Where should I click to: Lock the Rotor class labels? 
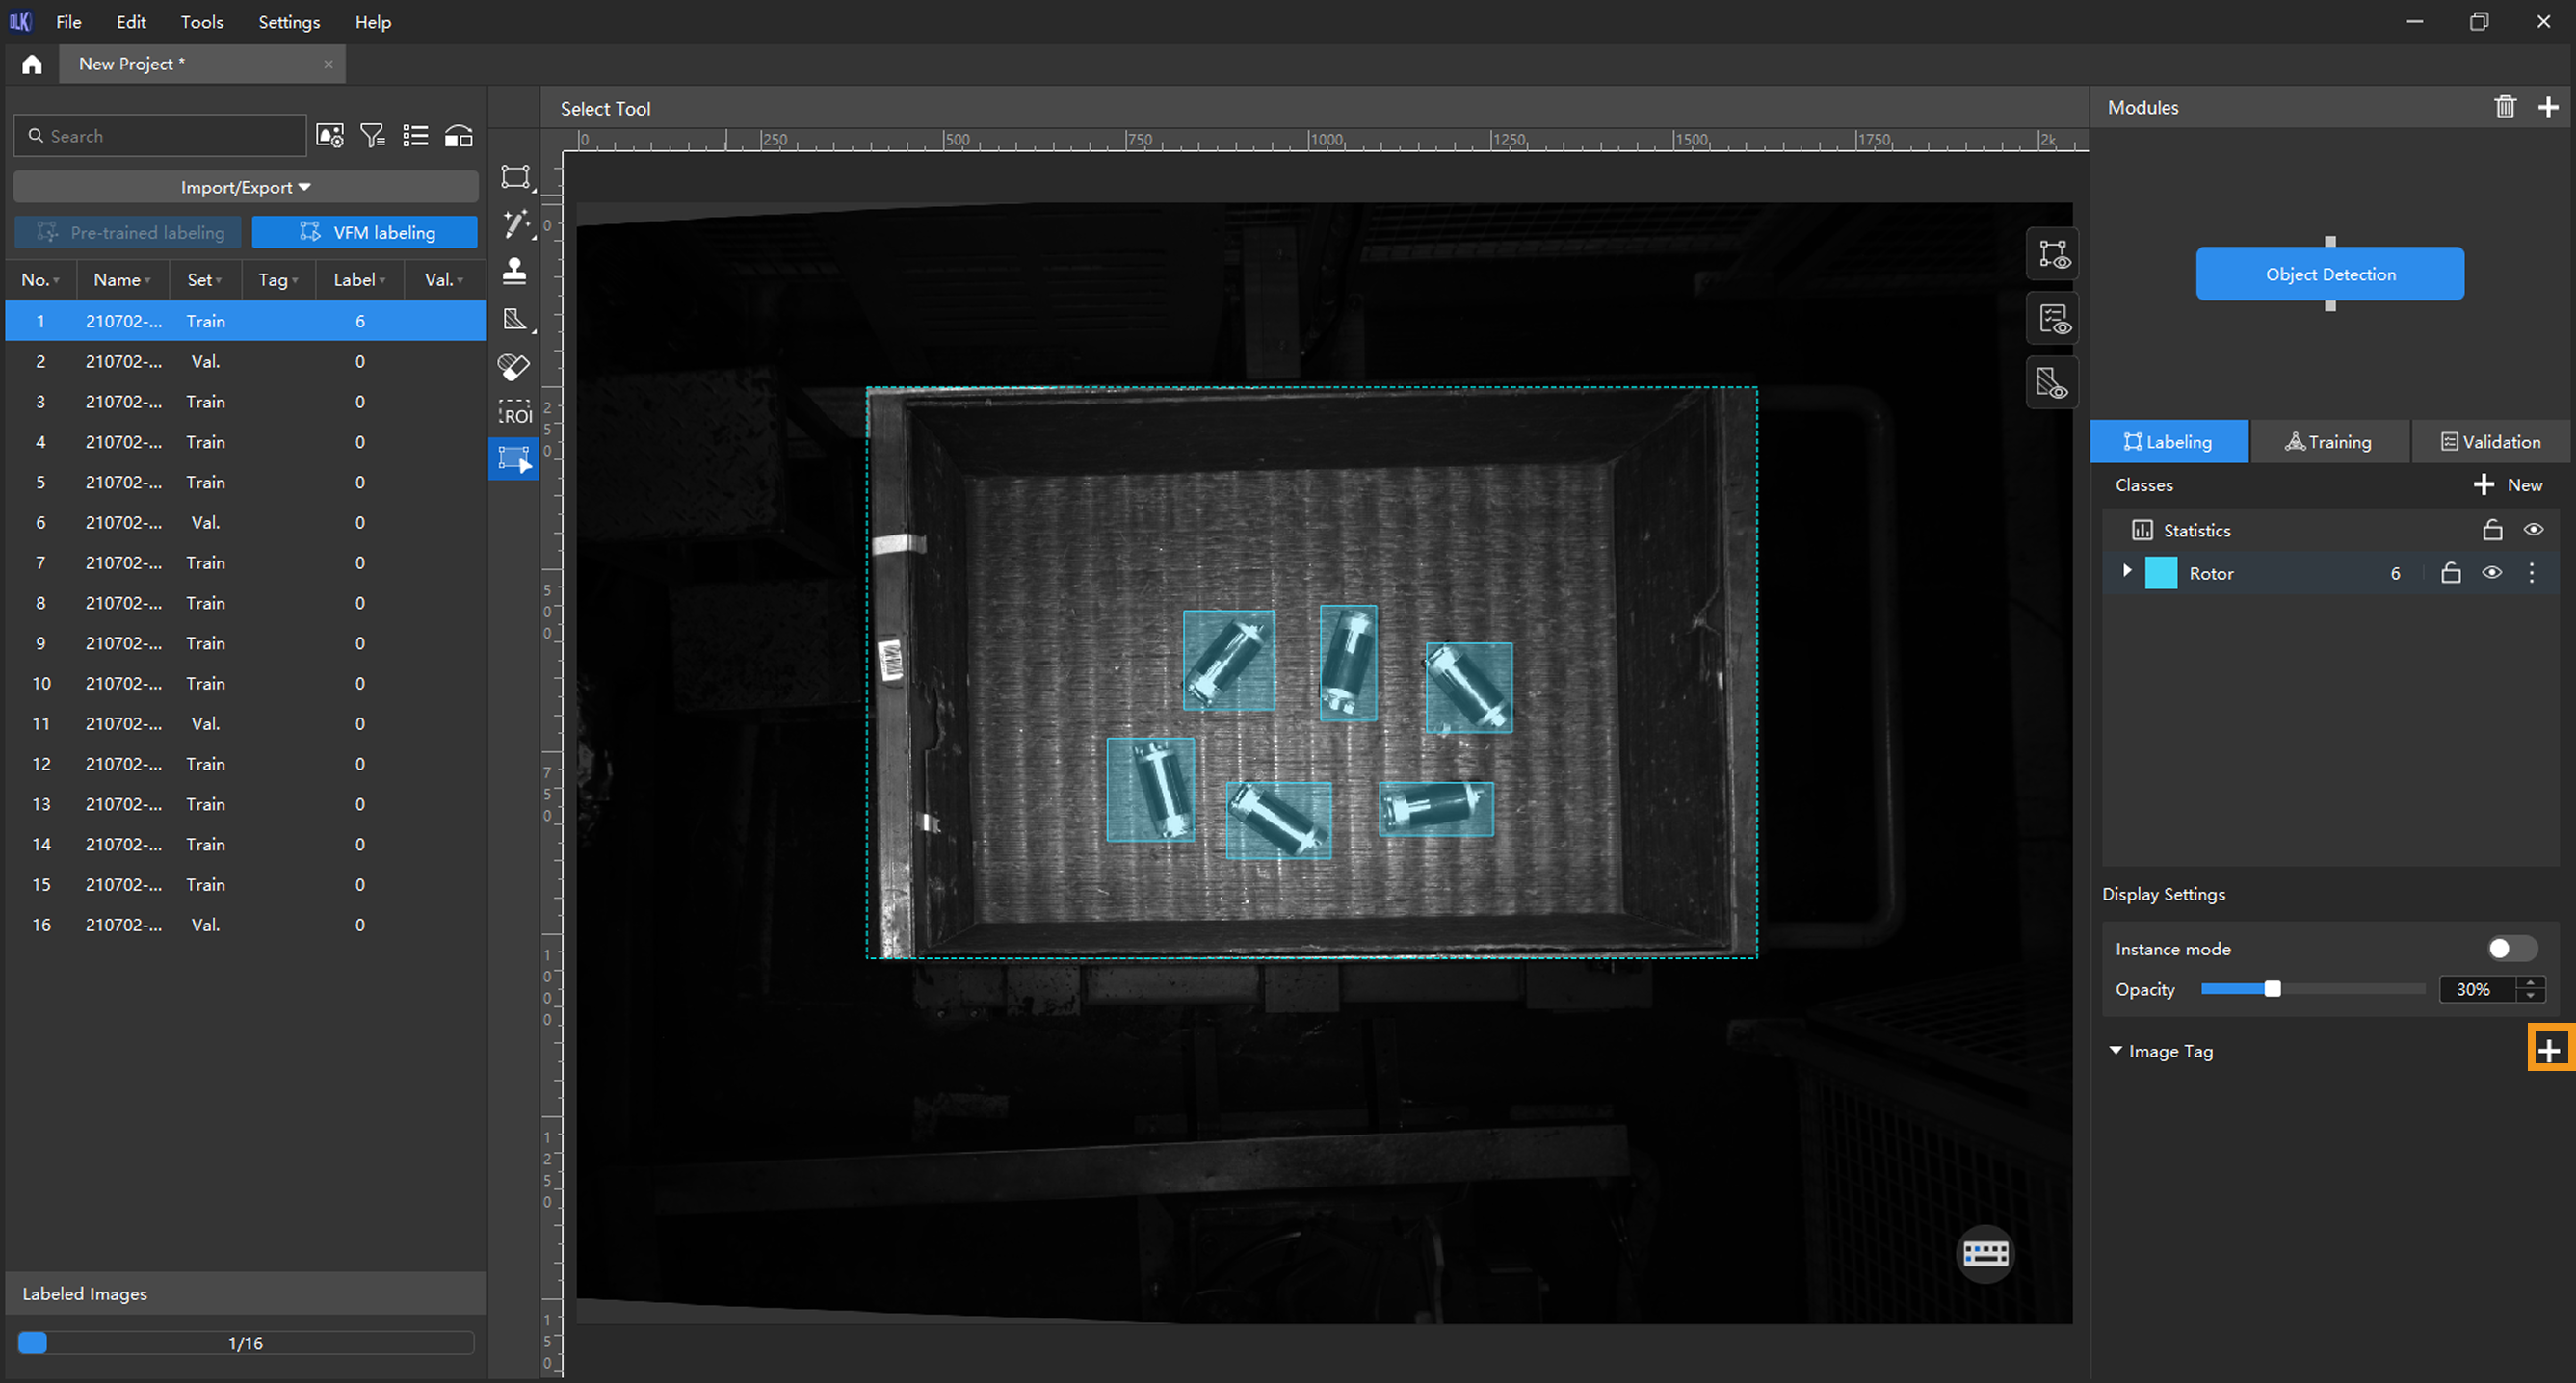coord(2450,573)
